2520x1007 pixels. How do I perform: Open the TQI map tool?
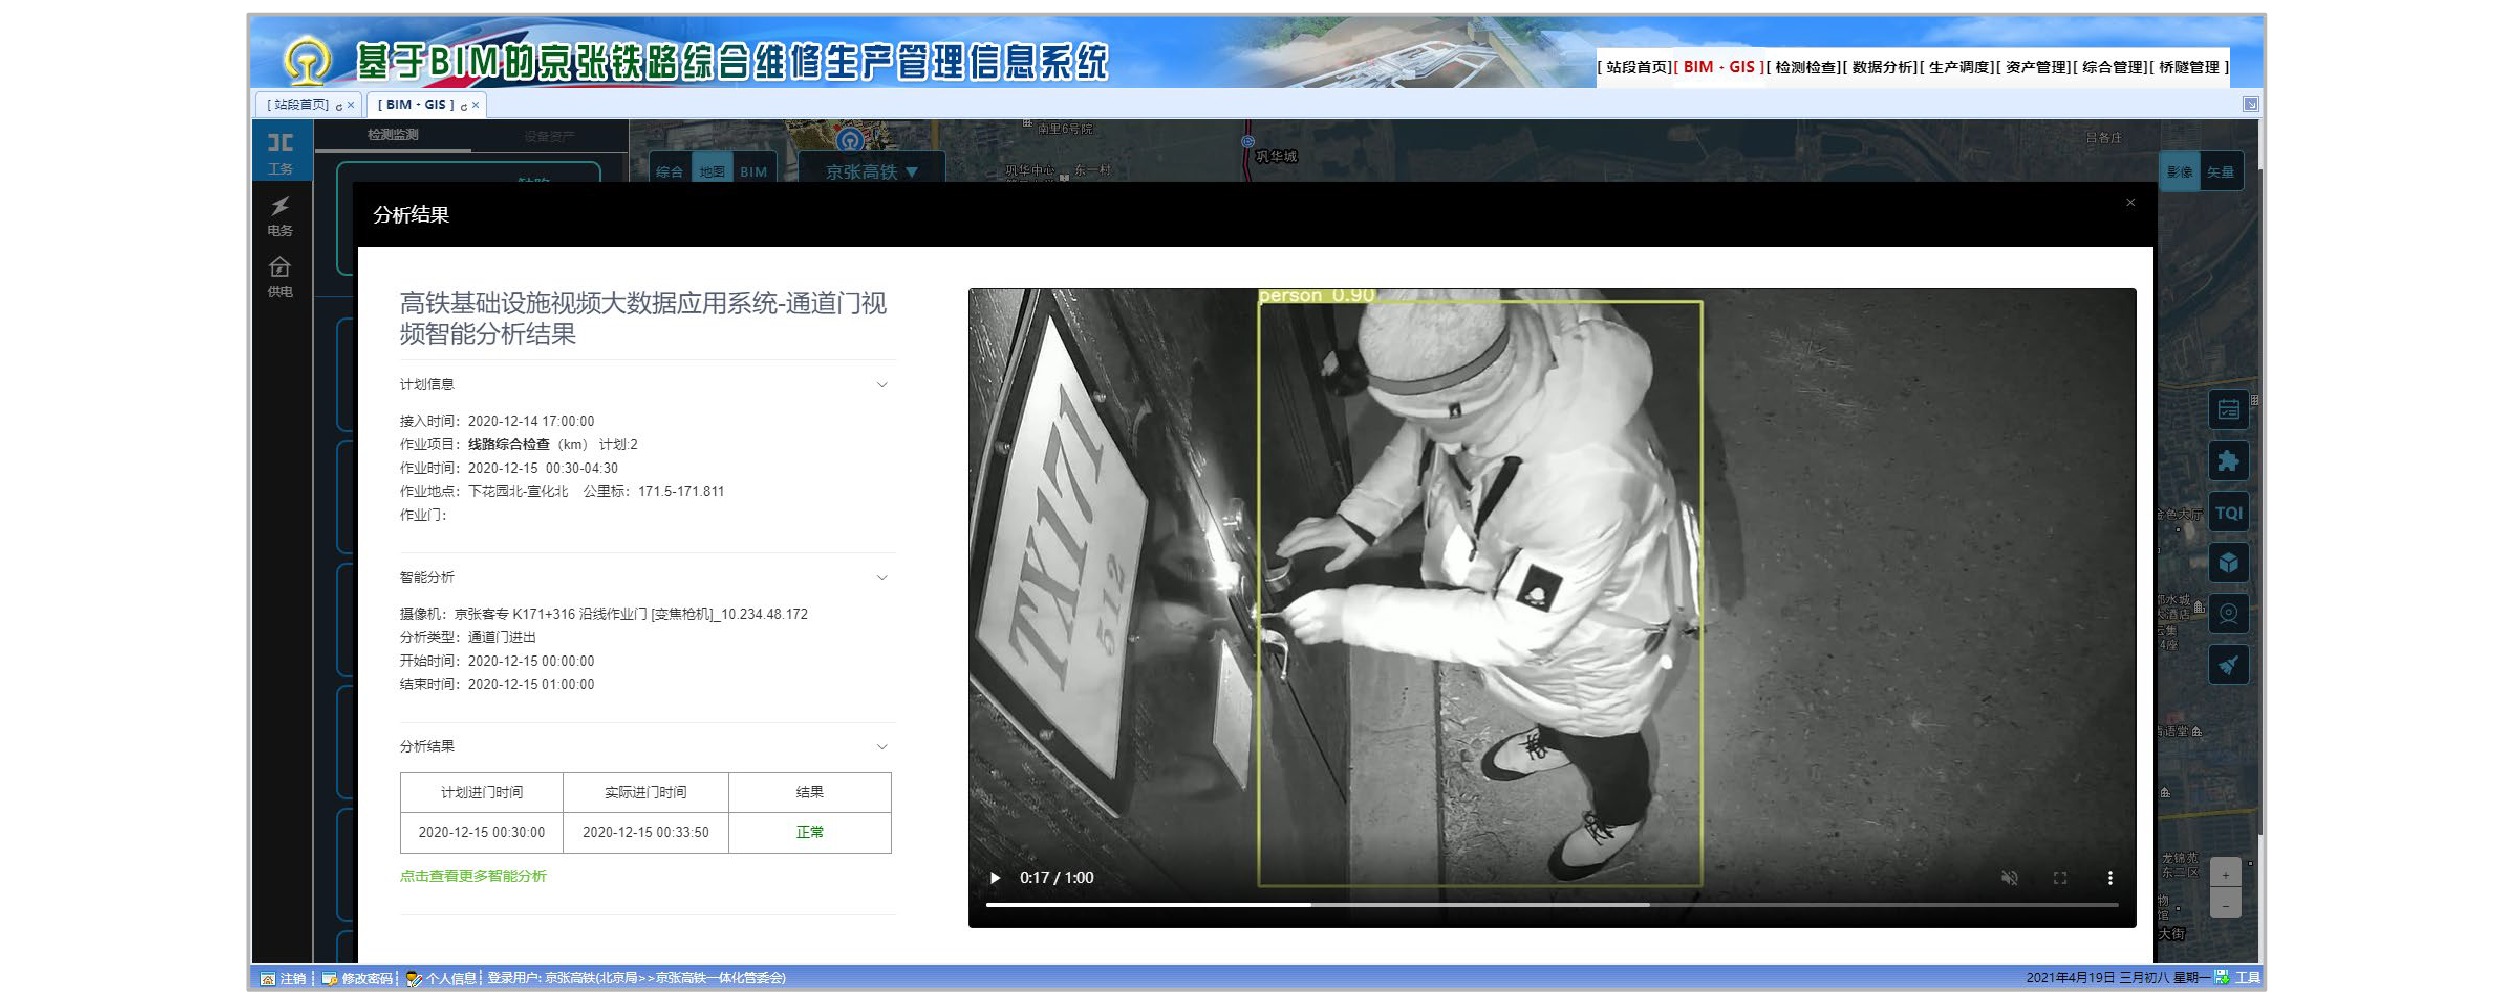(x=2228, y=513)
